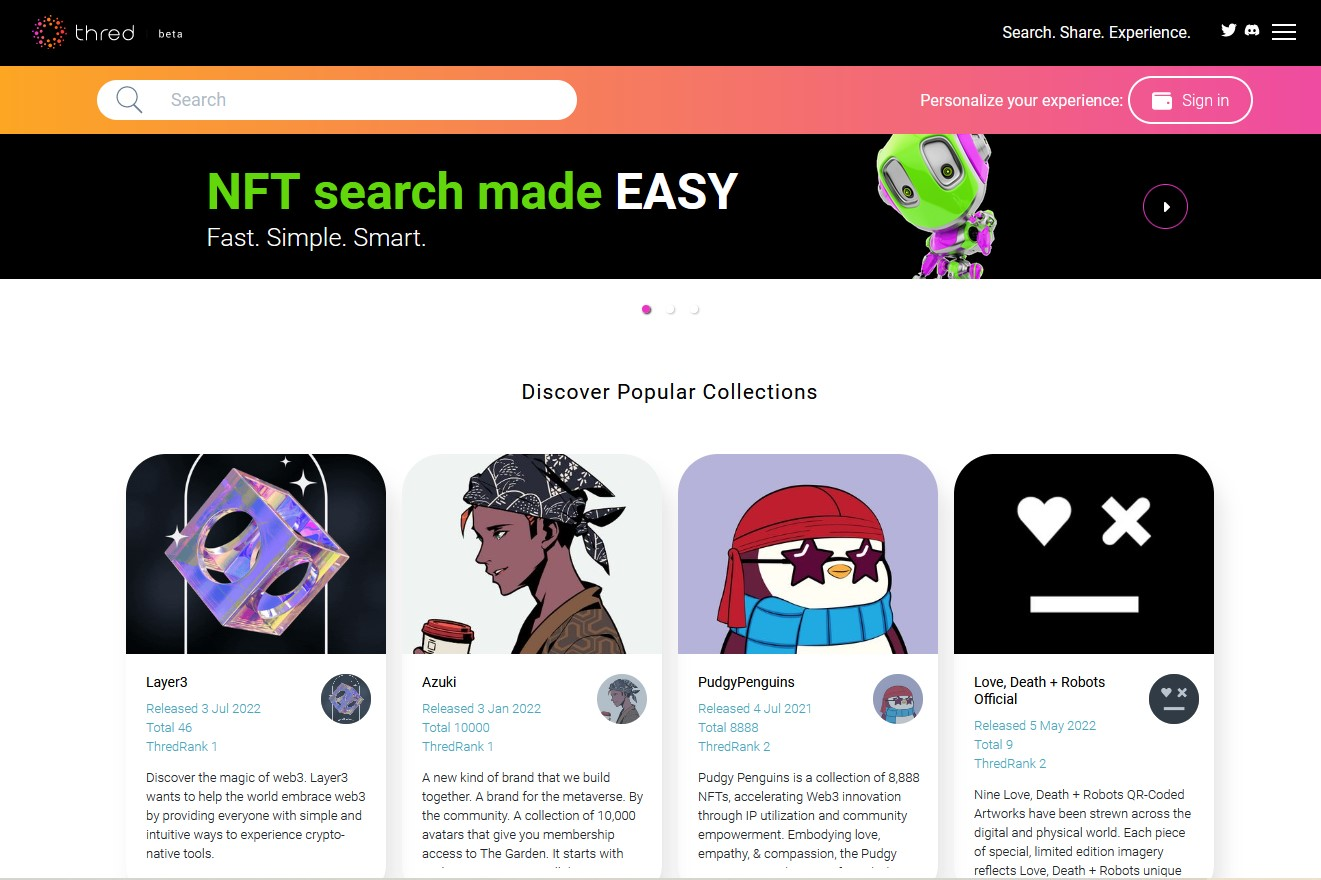Select the second carousel dot
The image size is (1321, 880).
click(x=671, y=310)
